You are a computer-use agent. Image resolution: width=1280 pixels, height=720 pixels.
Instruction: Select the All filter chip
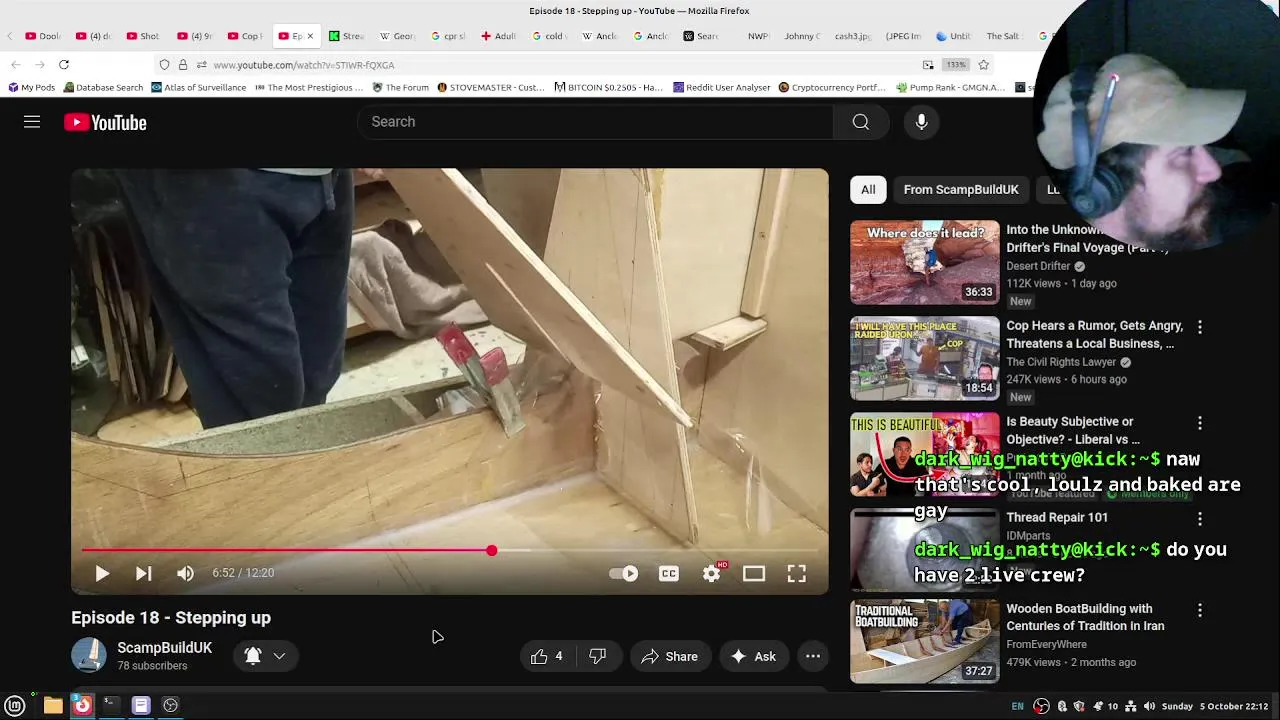868,189
